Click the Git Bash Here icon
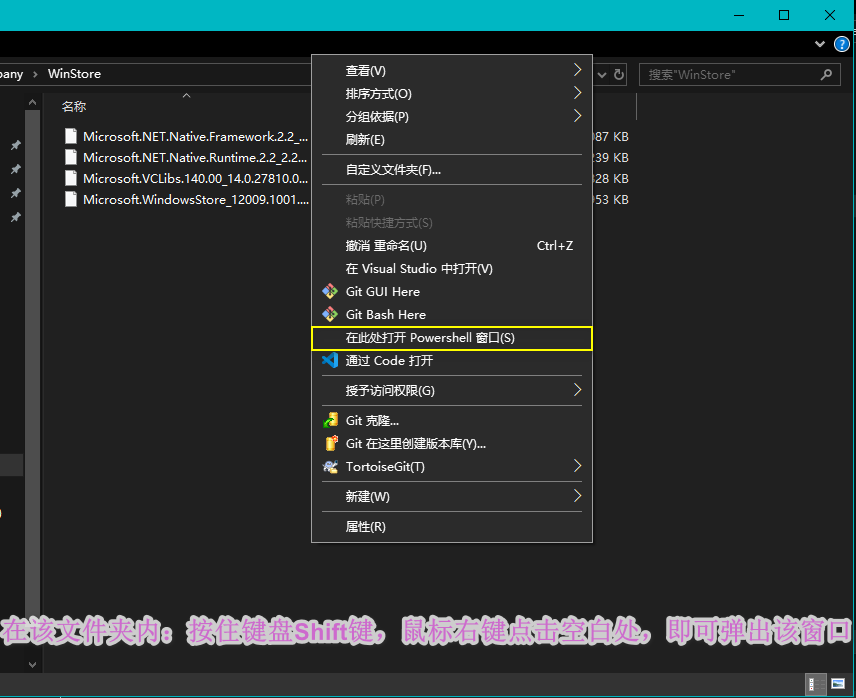 point(330,314)
